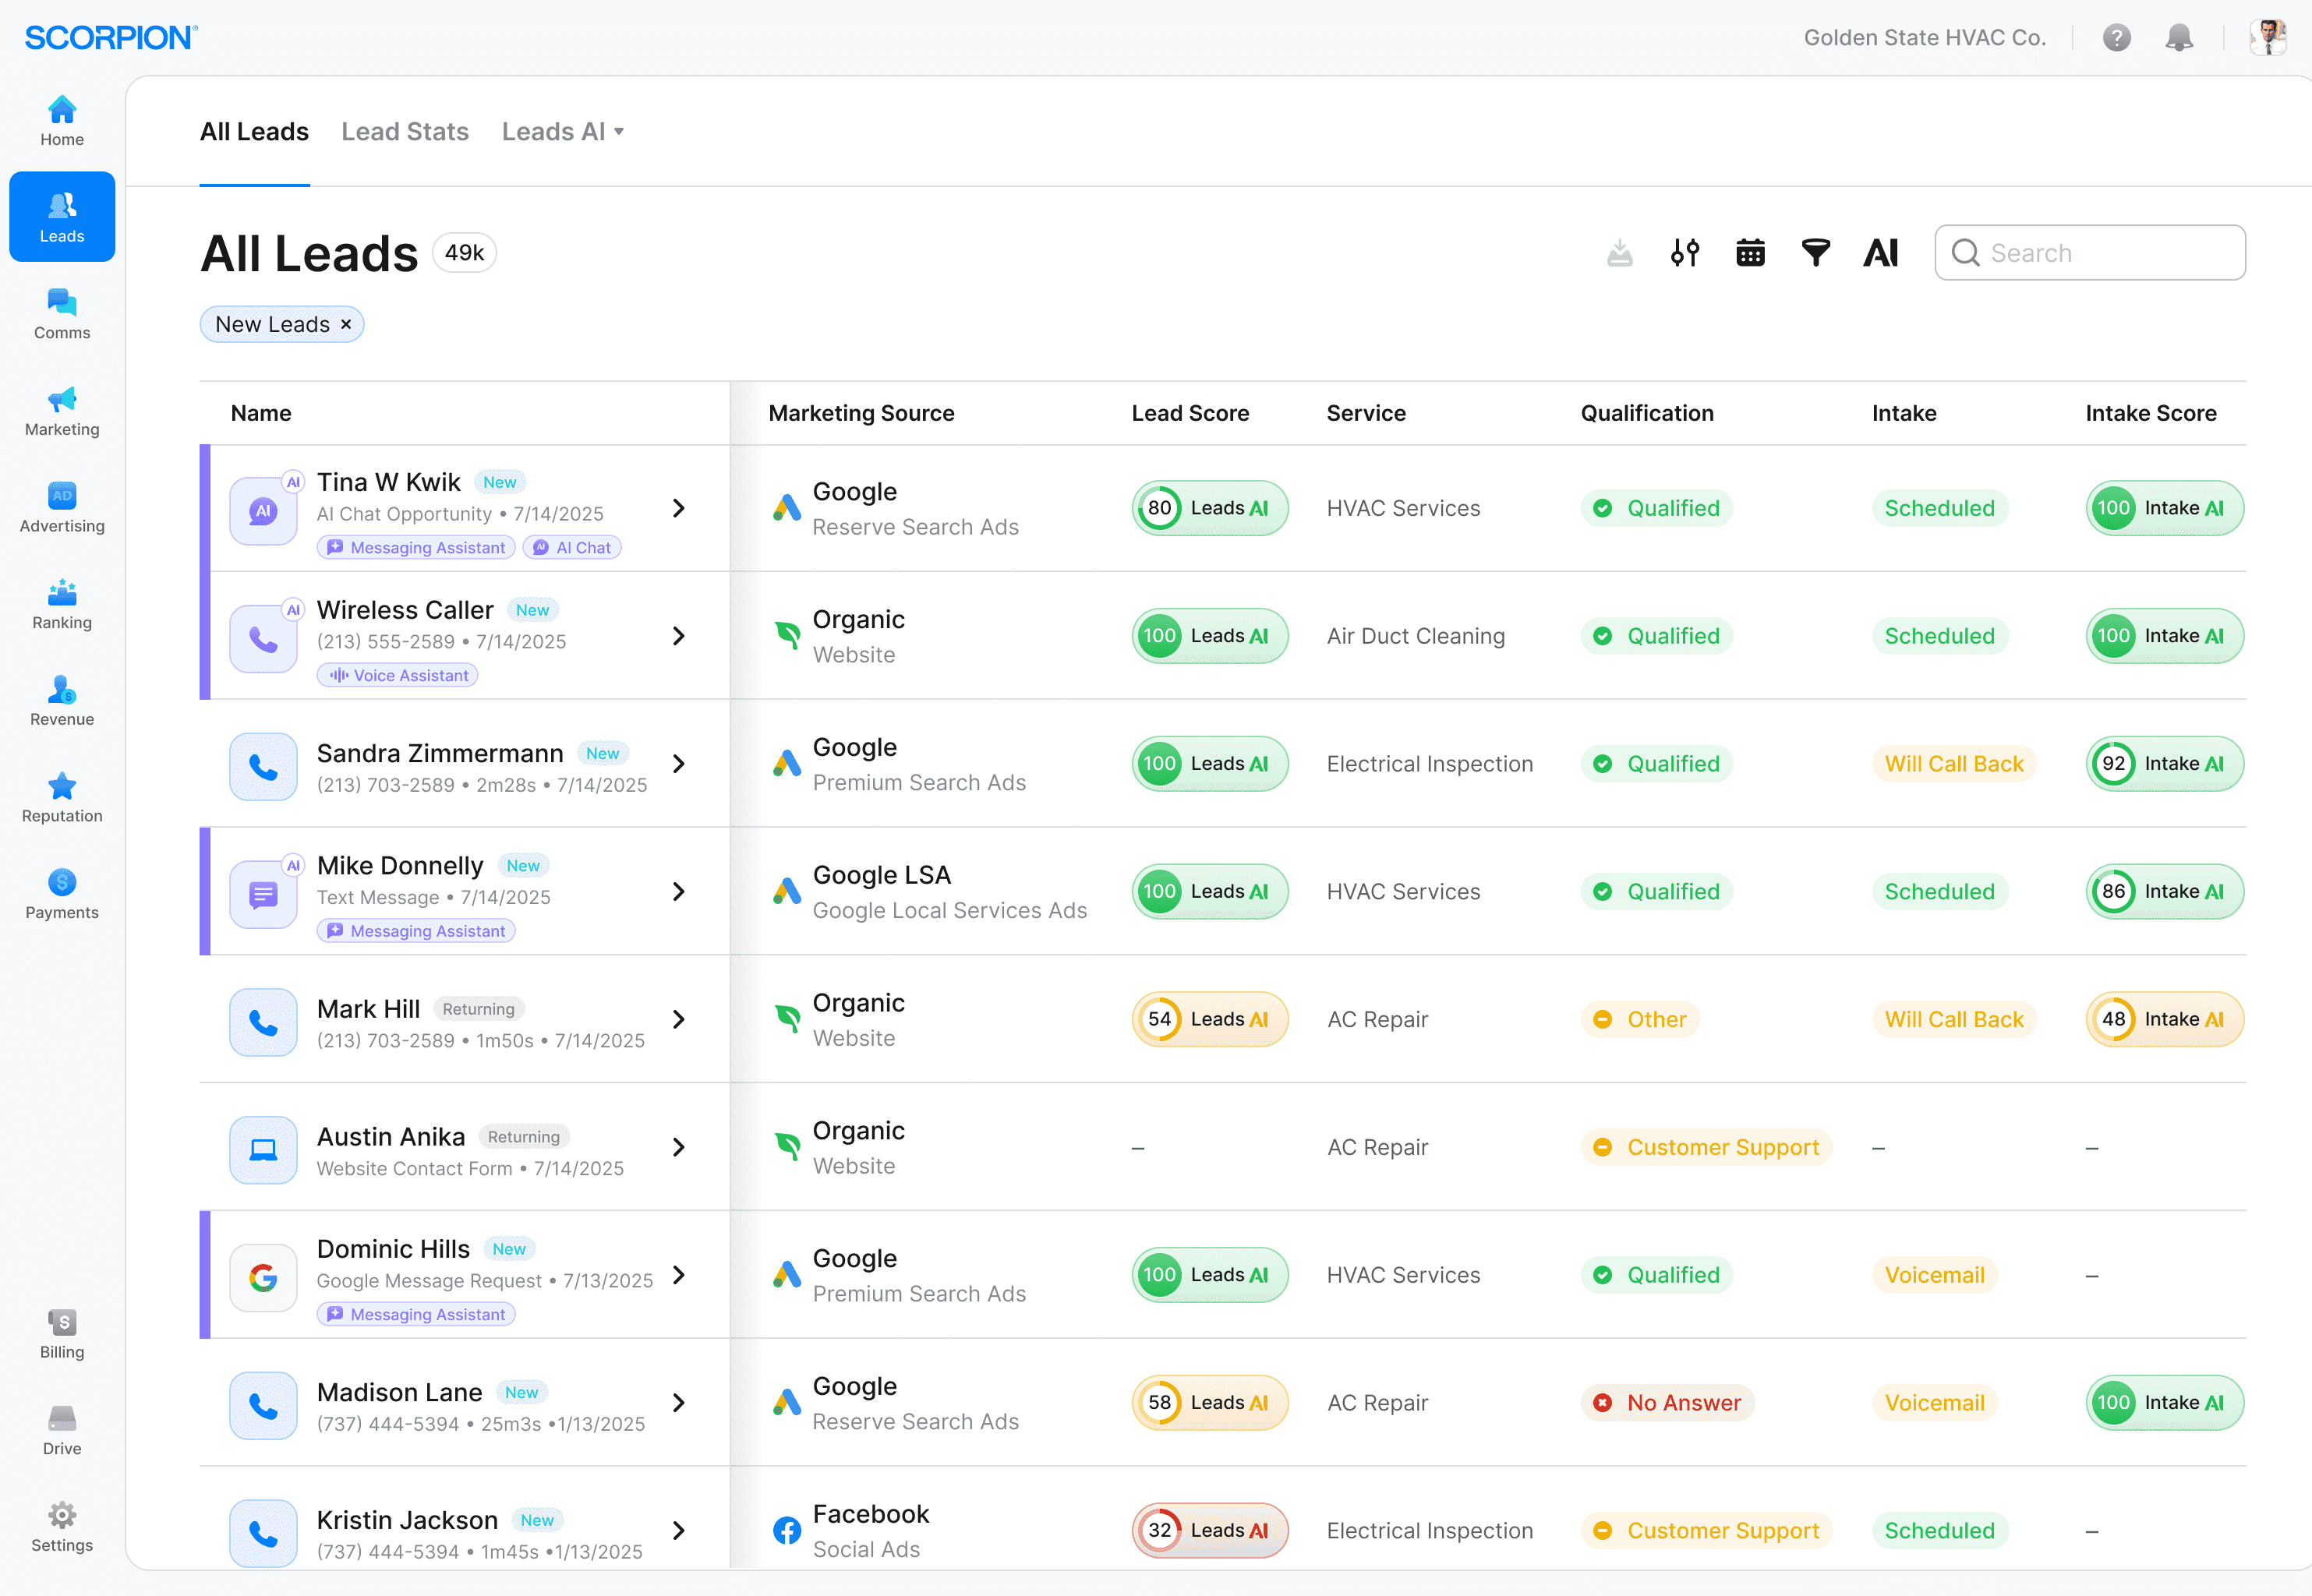Remove the New Leads filter chip
This screenshot has height=1596, width=2312.
click(x=346, y=325)
